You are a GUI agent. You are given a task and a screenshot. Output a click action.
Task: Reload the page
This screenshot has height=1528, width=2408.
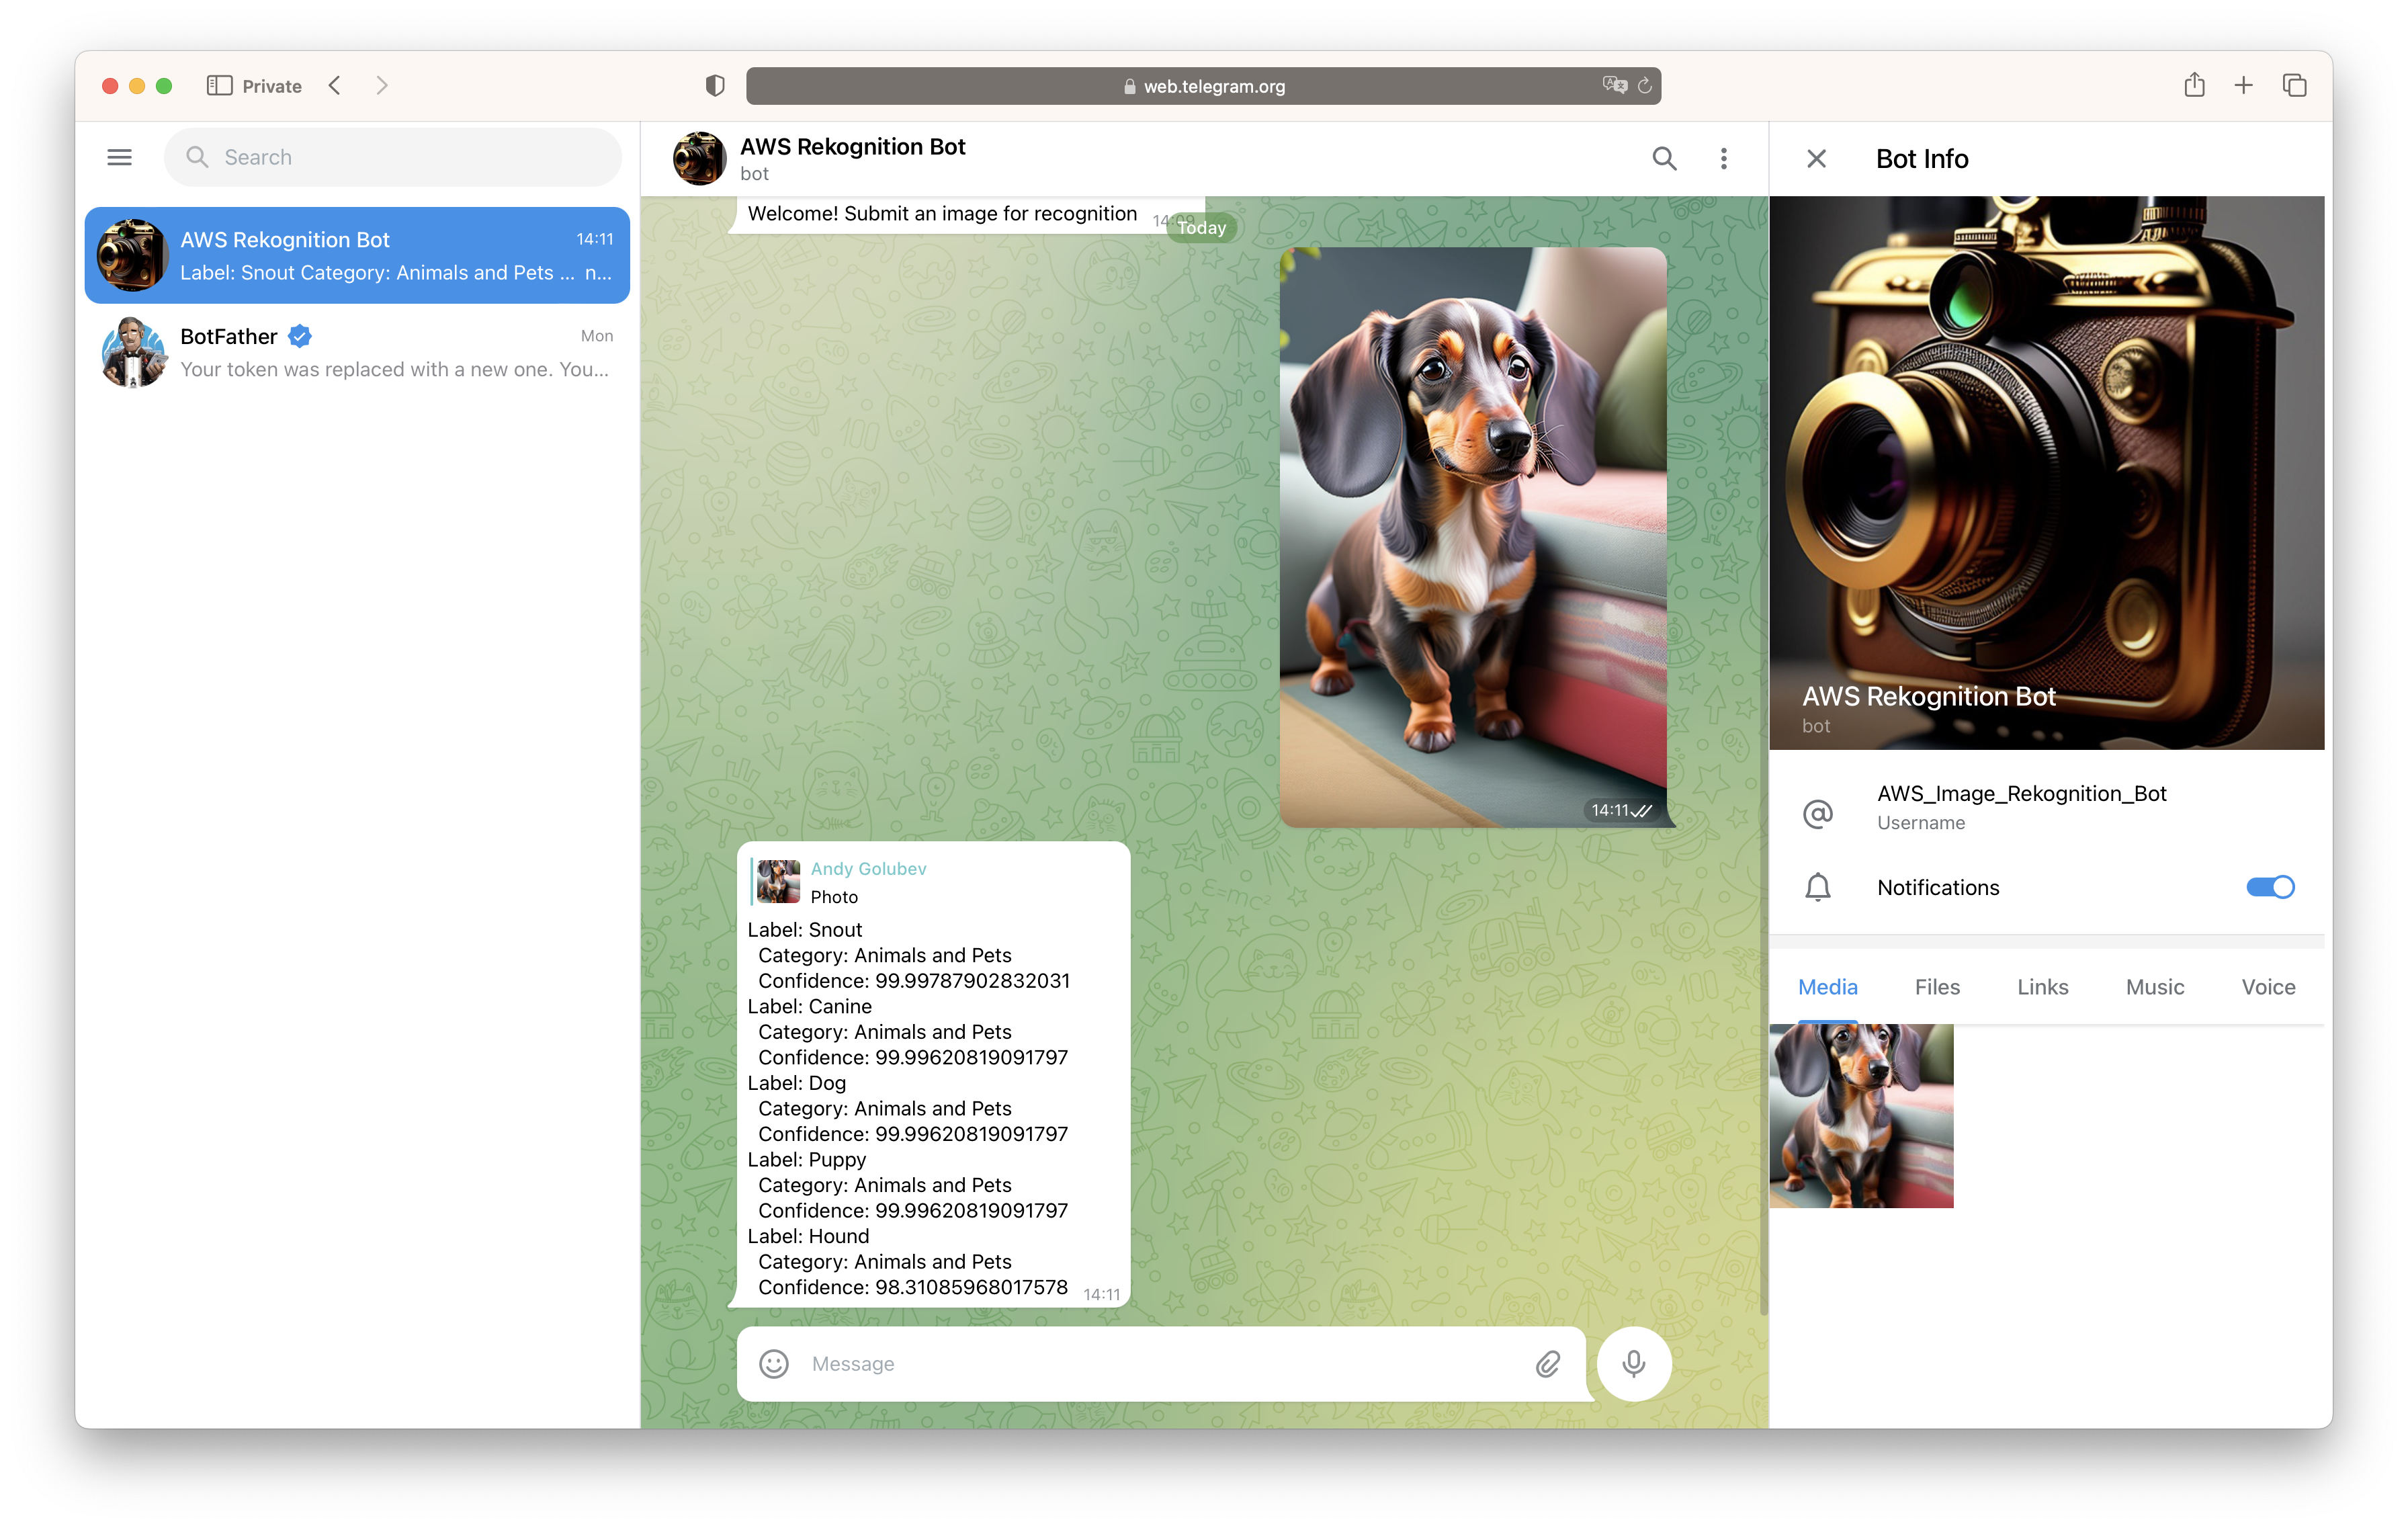(x=1644, y=86)
